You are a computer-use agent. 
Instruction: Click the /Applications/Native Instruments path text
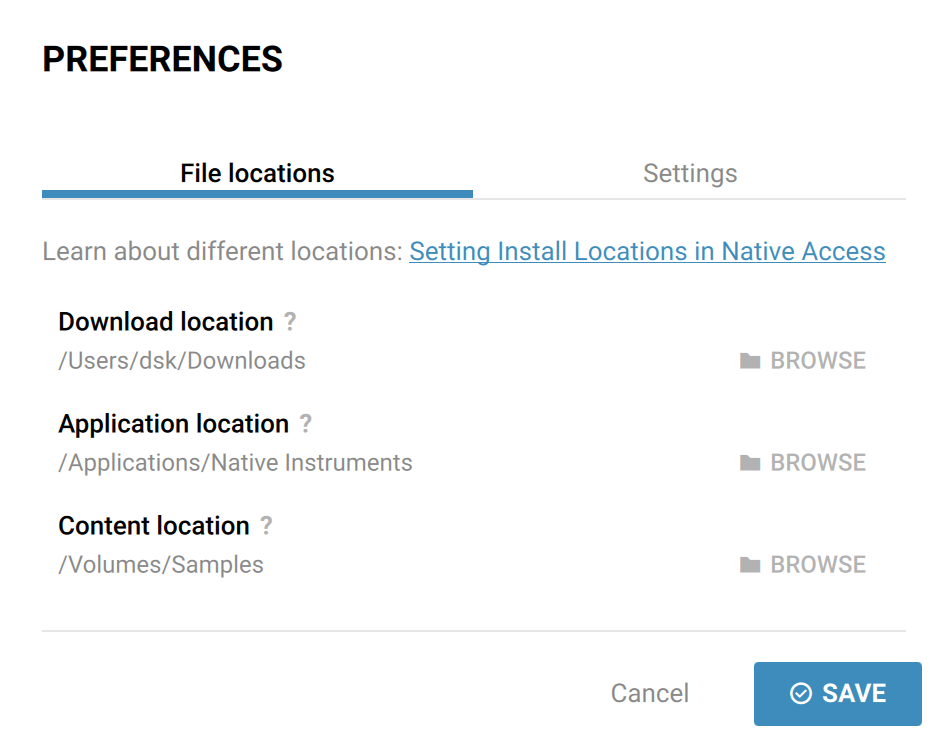click(235, 463)
